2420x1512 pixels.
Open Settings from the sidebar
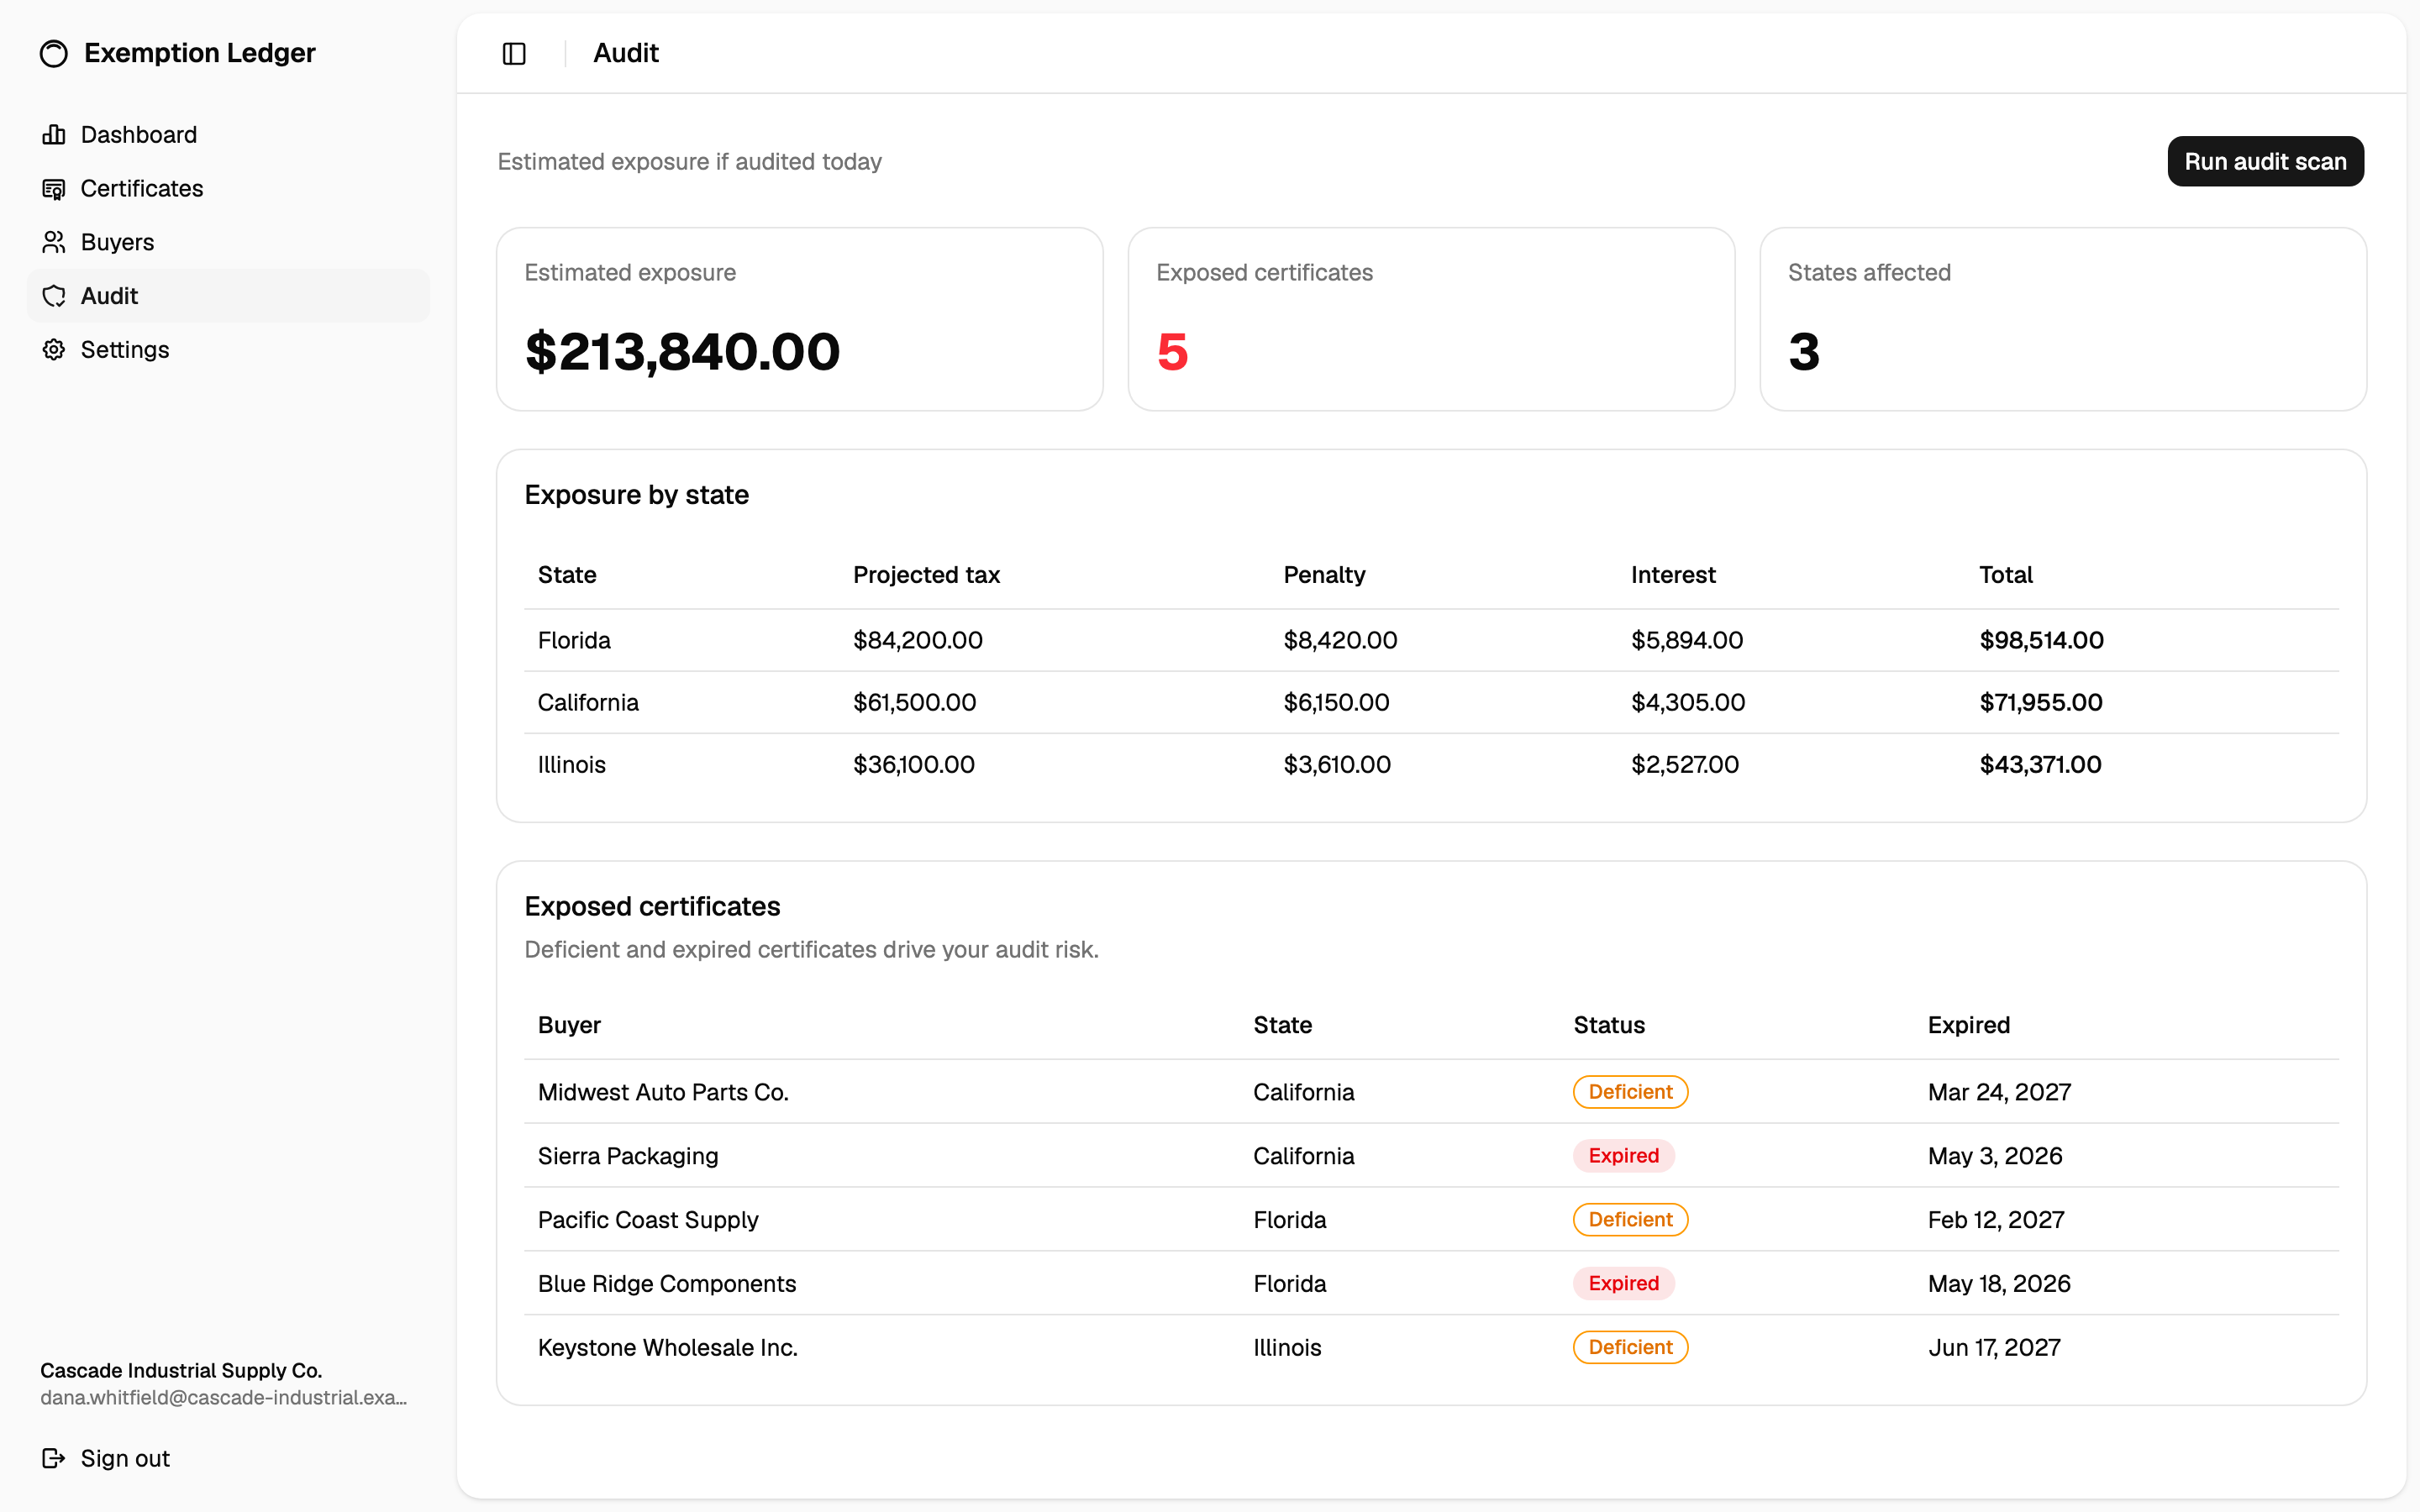(x=228, y=350)
